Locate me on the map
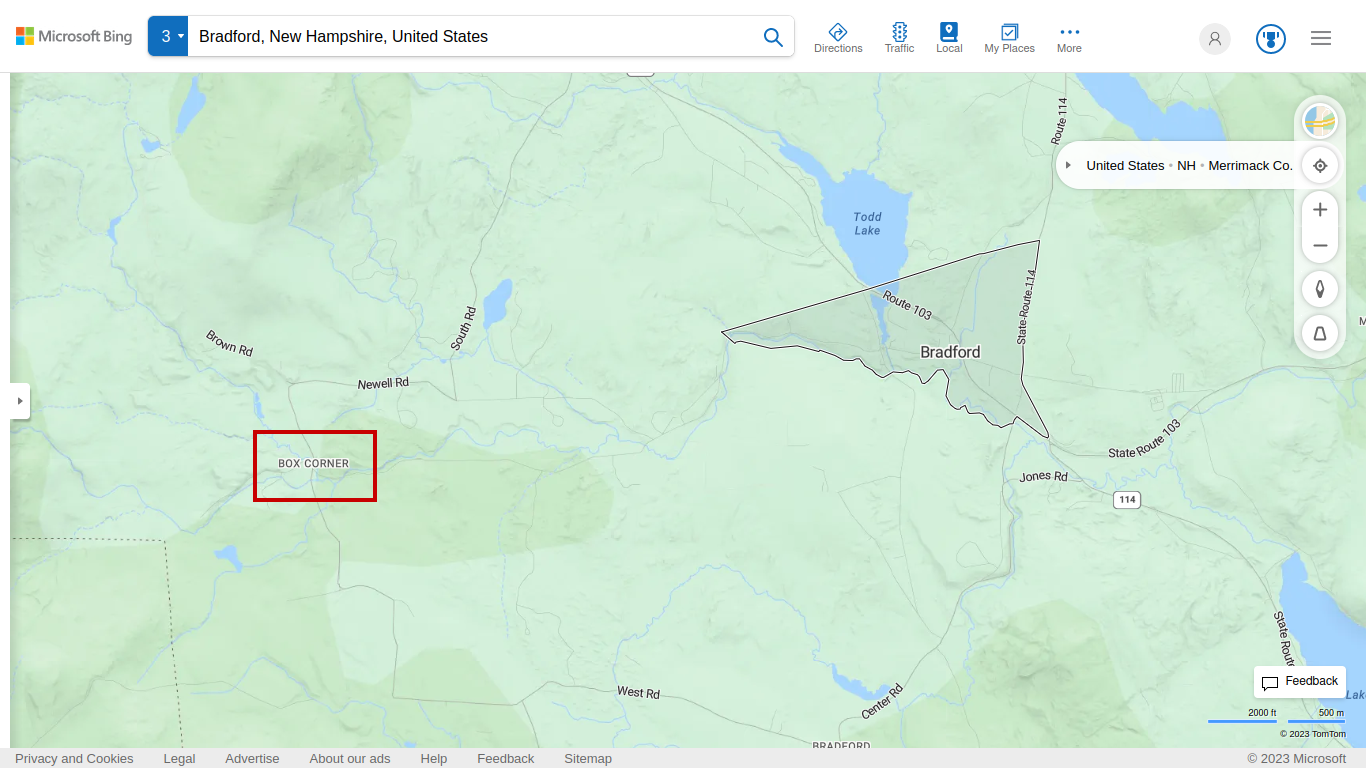Viewport: 1366px width, 768px height. [x=1320, y=165]
